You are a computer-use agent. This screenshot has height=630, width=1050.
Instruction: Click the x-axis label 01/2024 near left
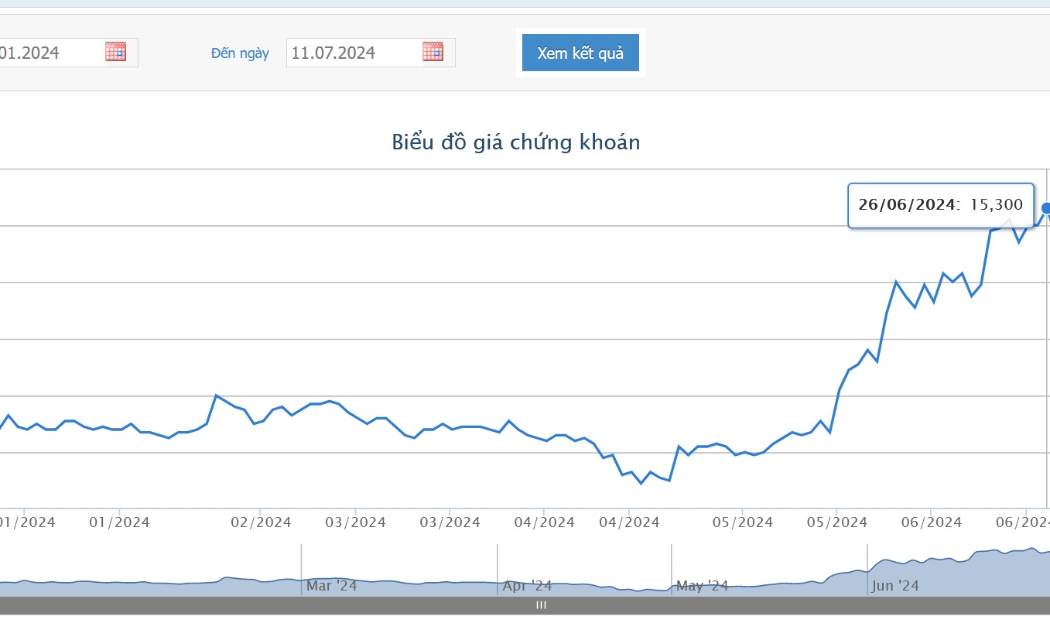point(119,522)
